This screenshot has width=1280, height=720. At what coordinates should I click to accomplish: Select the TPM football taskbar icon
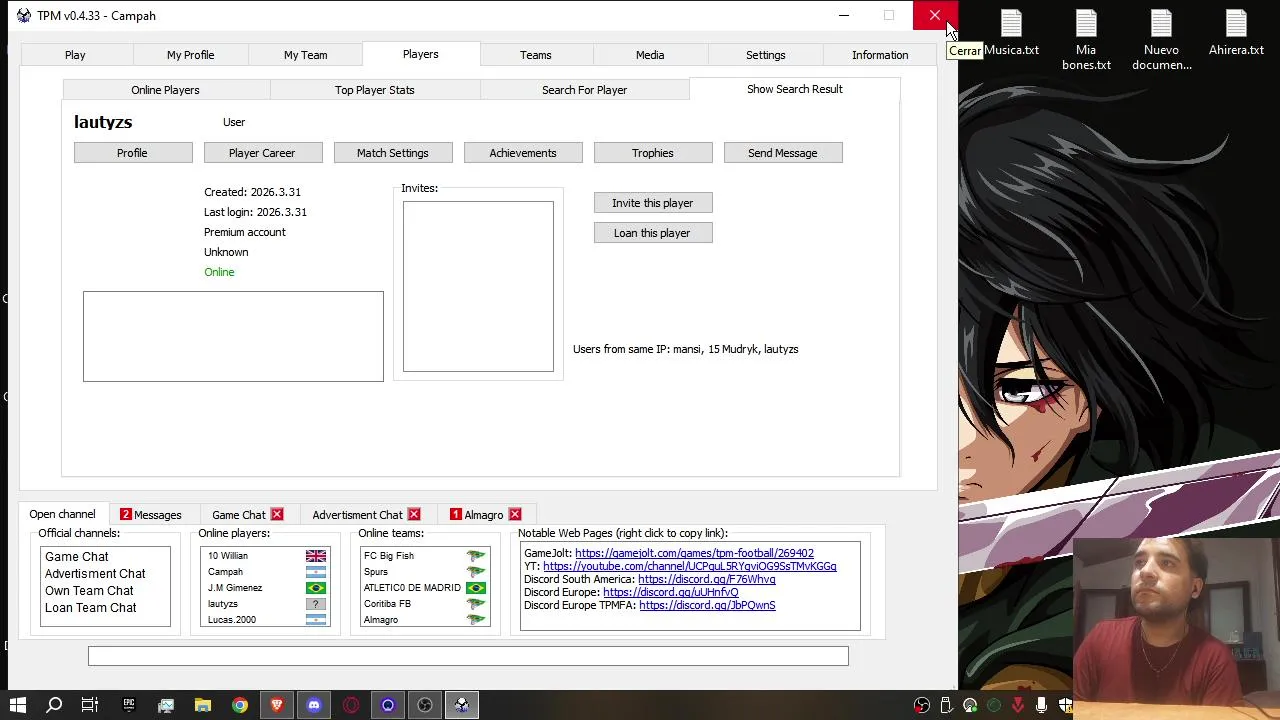tap(462, 705)
